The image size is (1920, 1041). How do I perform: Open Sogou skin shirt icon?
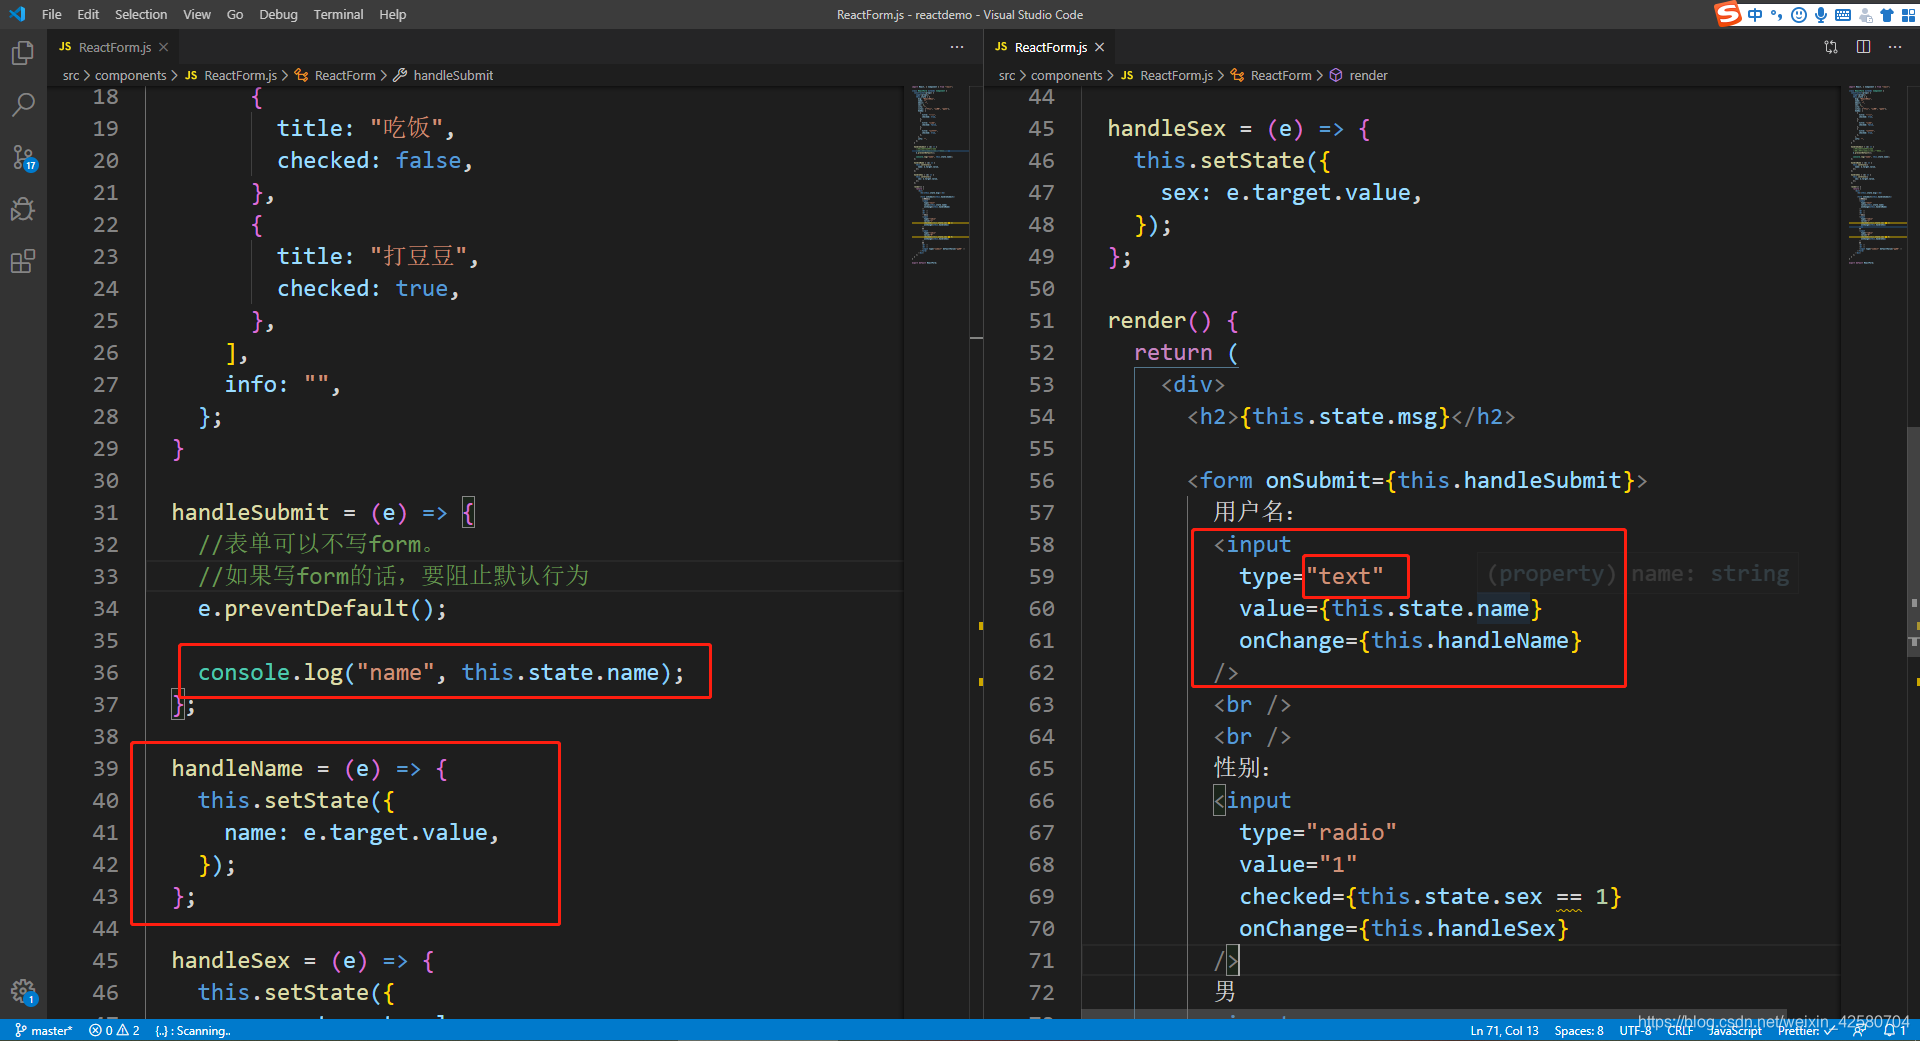[1887, 14]
